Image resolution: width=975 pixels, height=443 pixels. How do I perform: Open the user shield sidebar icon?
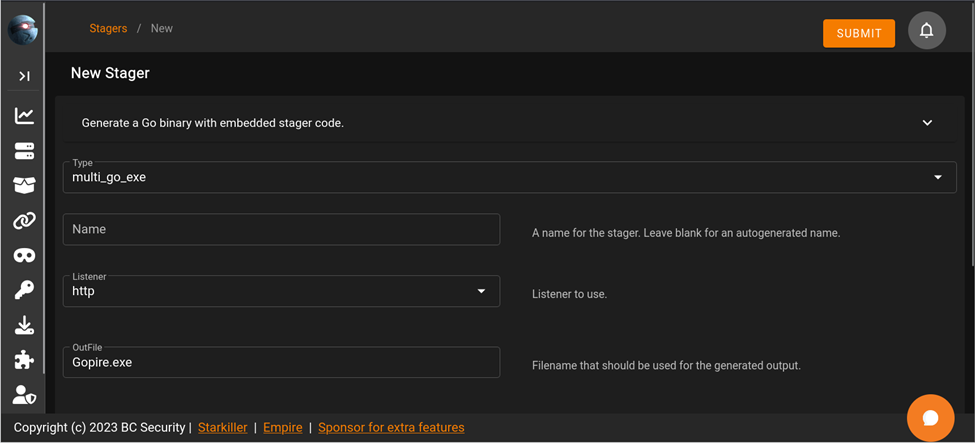point(24,395)
